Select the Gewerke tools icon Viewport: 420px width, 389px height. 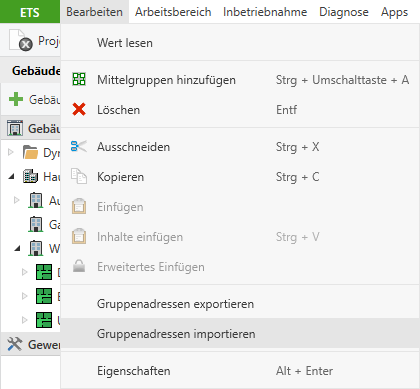pyautogui.click(x=15, y=344)
